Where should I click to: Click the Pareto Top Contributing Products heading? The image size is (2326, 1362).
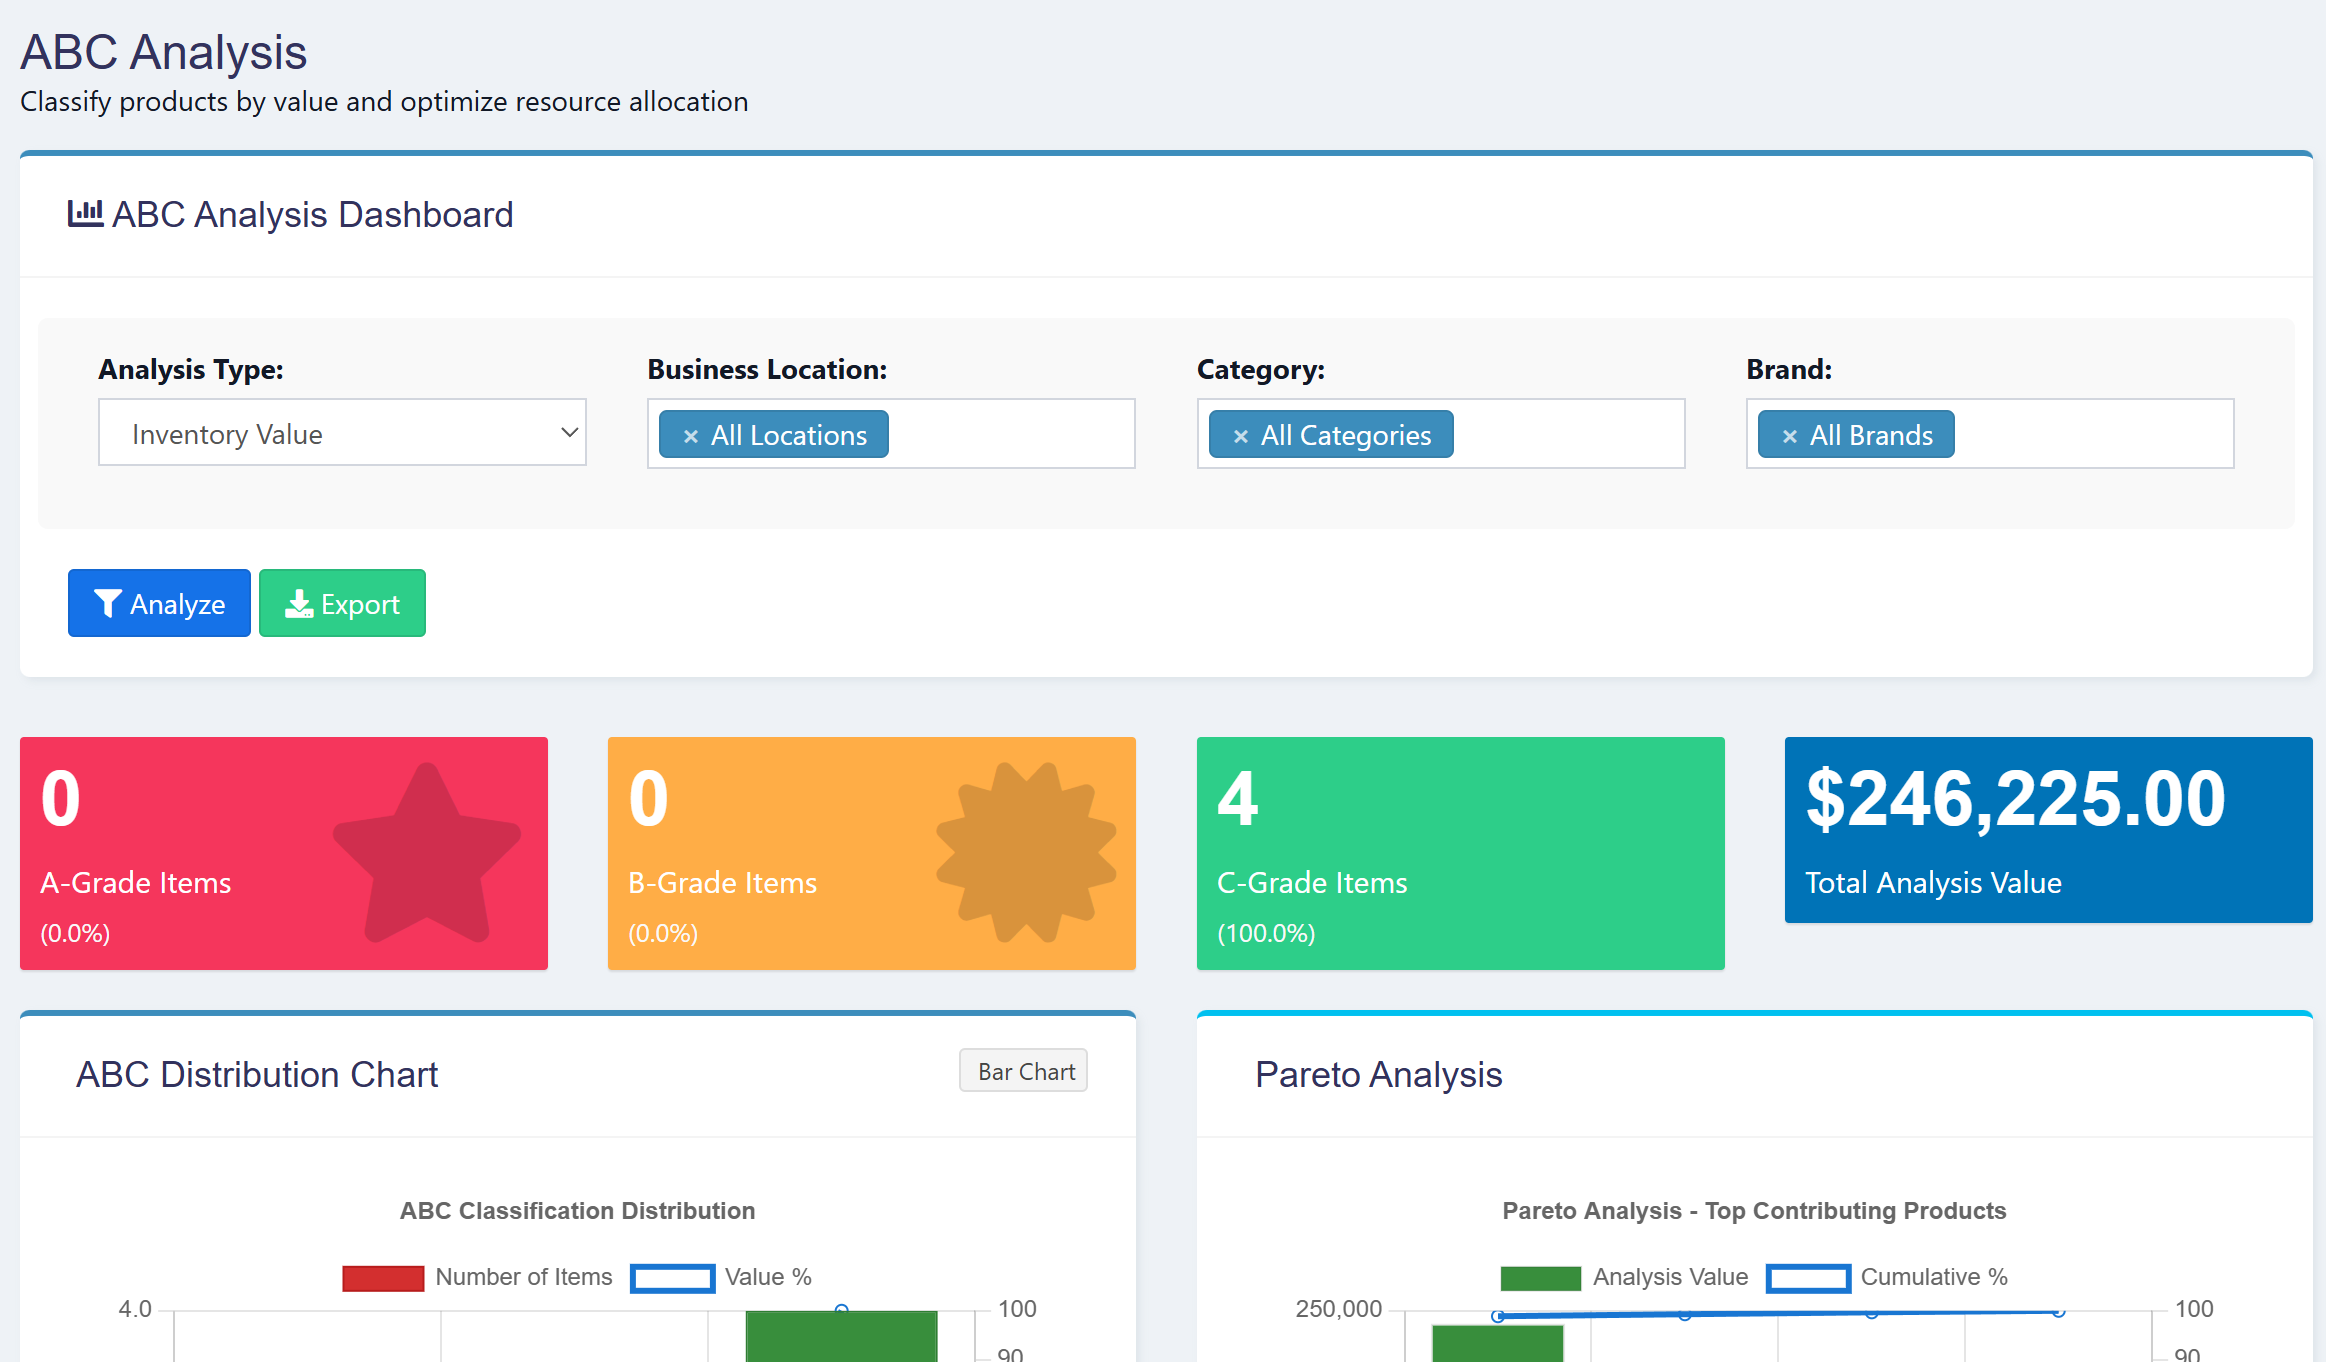[1754, 1210]
